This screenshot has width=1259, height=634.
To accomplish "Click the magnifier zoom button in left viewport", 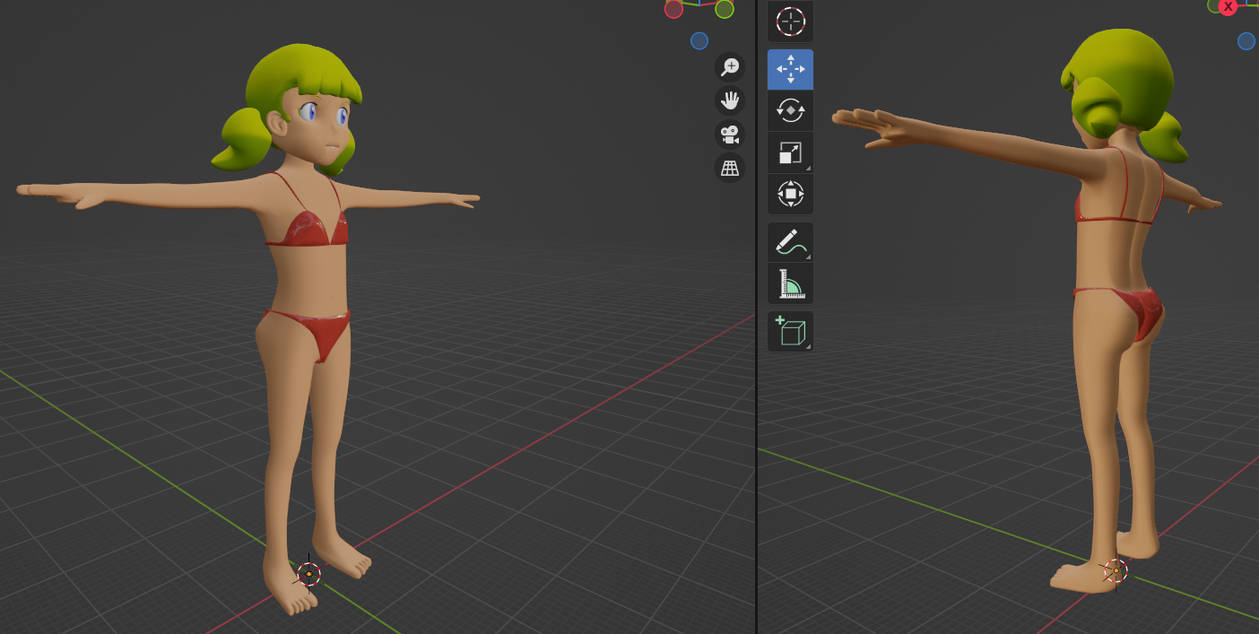I will [x=730, y=67].
